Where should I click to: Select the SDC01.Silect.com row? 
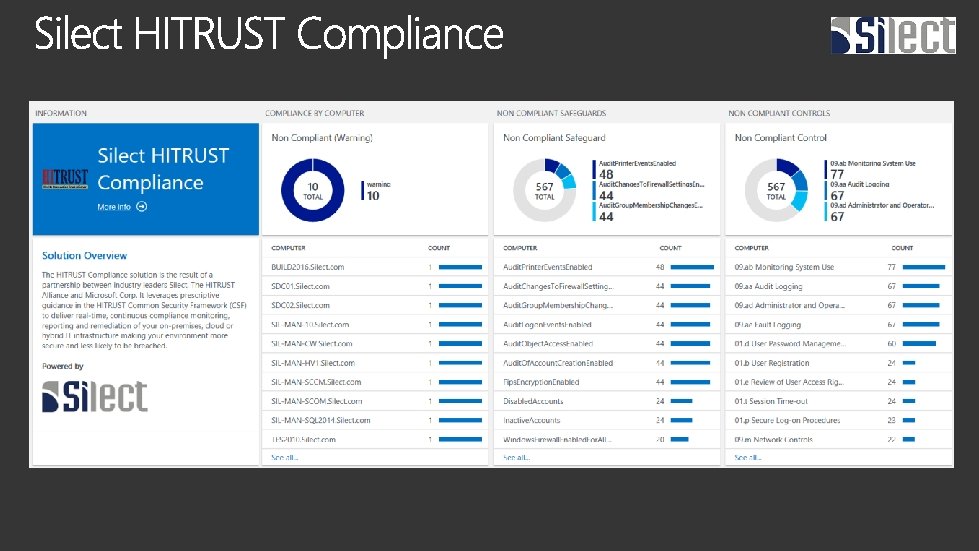(375, 286)
